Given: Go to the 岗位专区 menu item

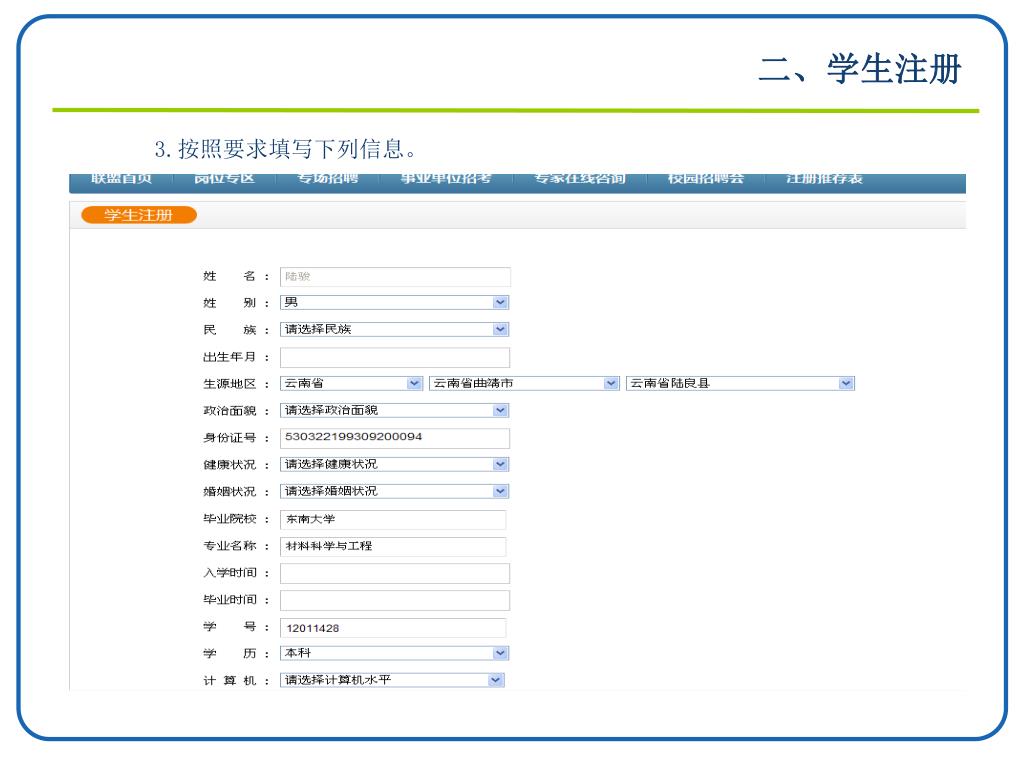Looking at the screenshot, I should 224,180.
